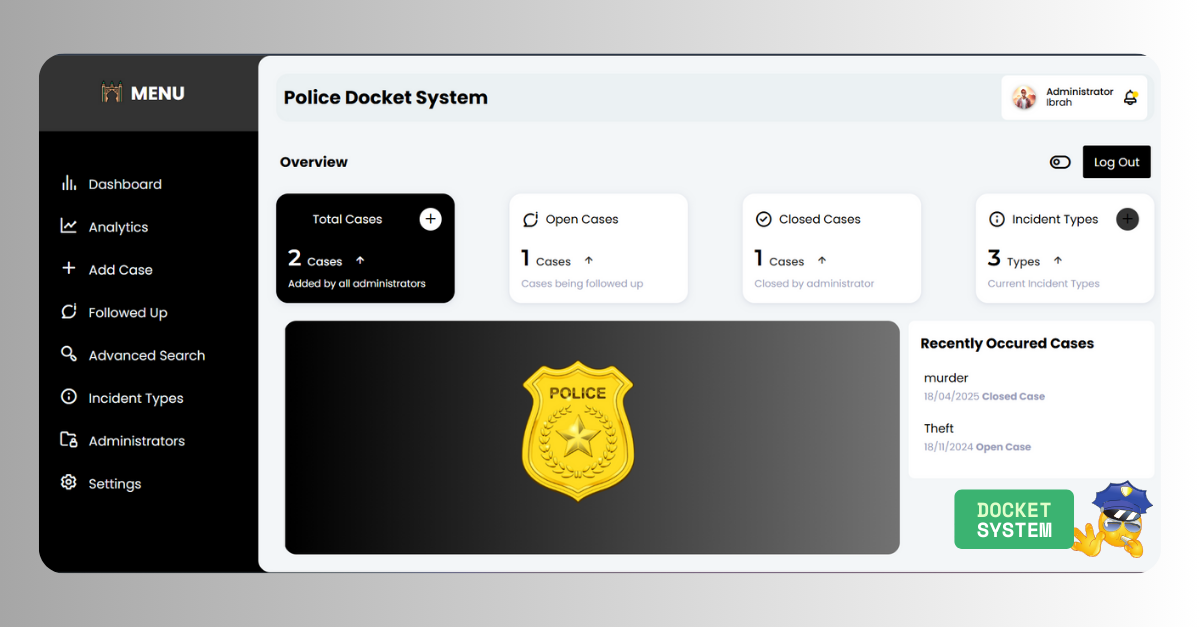This screenshot has width=1200, height=627.
Task: Open the Administrators section icon
Action: [68, 440]
